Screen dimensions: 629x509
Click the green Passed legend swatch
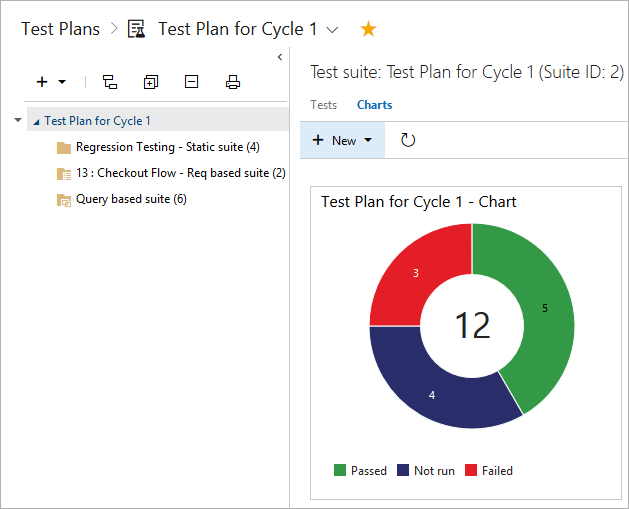[340, 470]
